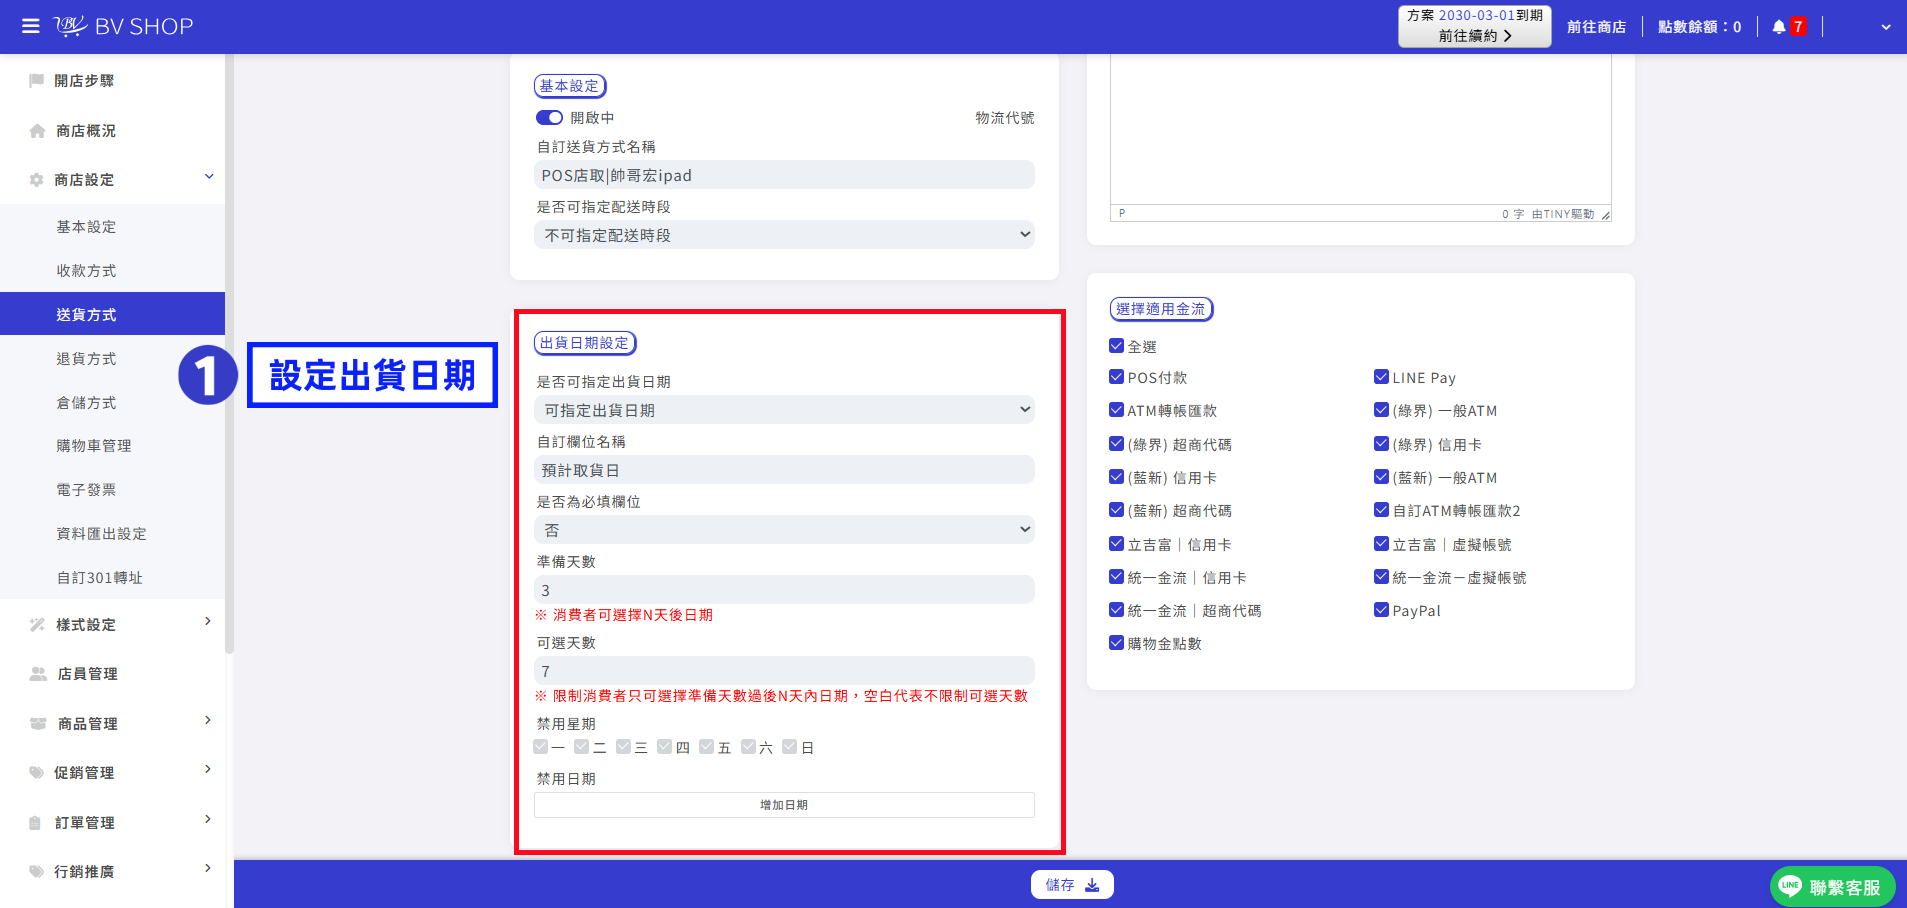Open 收款方式 in the sidebar
Screen dimensions: 1907x908
click(86, 271)
